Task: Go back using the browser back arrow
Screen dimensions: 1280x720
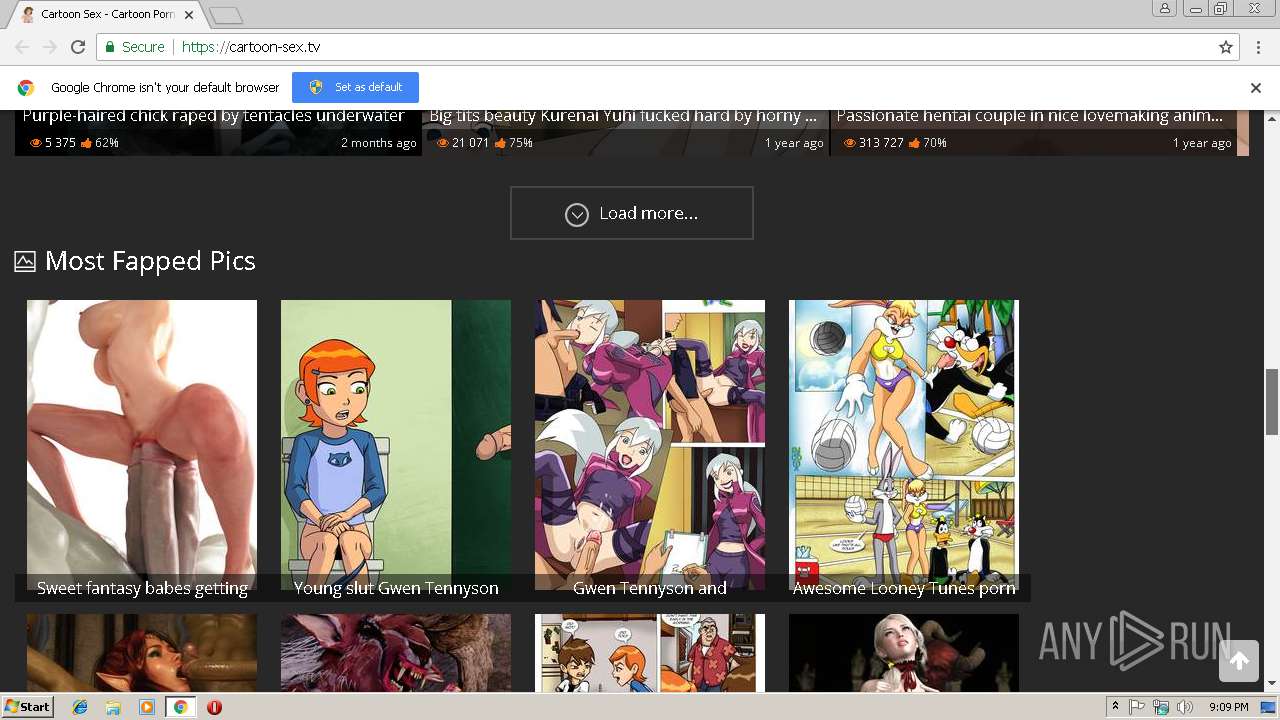Action: 22,47
